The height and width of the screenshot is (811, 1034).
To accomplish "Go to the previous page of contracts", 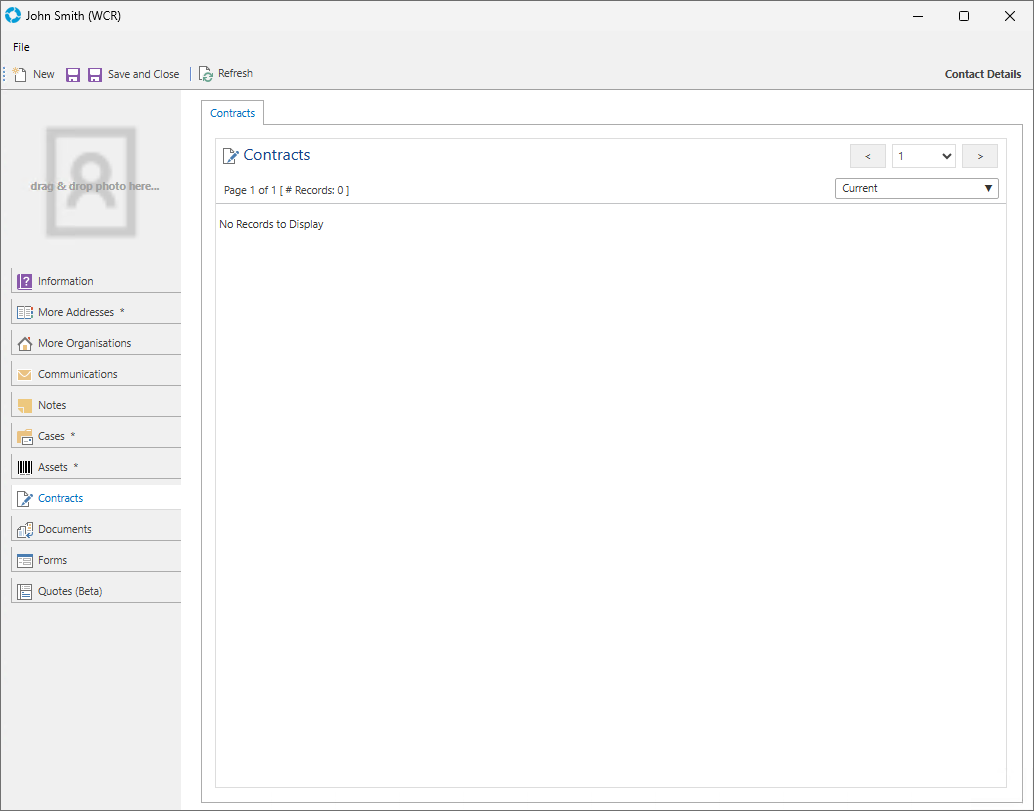I will pyautogui.click(x=867, y=156).
